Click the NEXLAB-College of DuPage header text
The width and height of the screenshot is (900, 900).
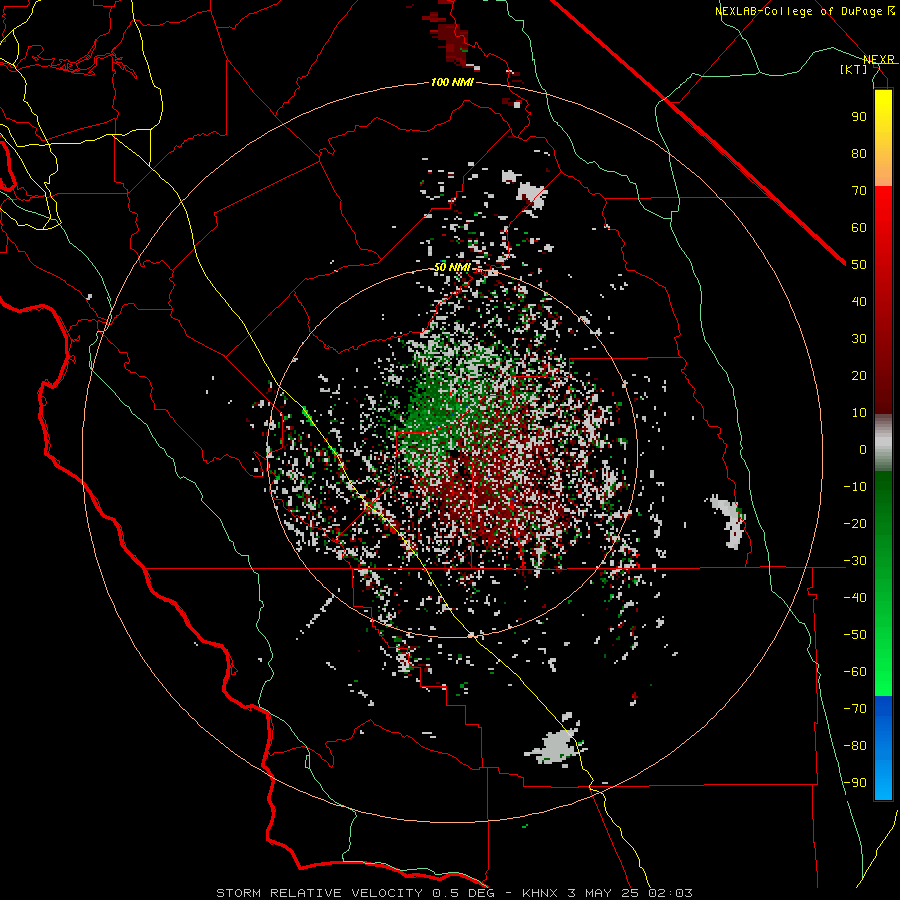click(804, 11)
